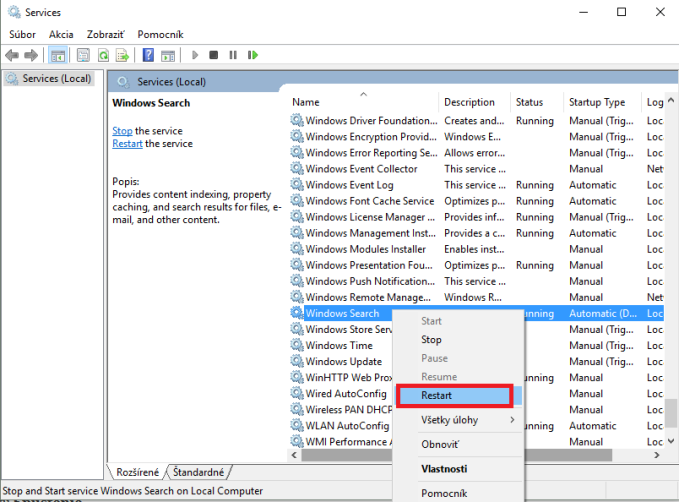
Task: Open Properties toolbar icon
Action: 83,55
